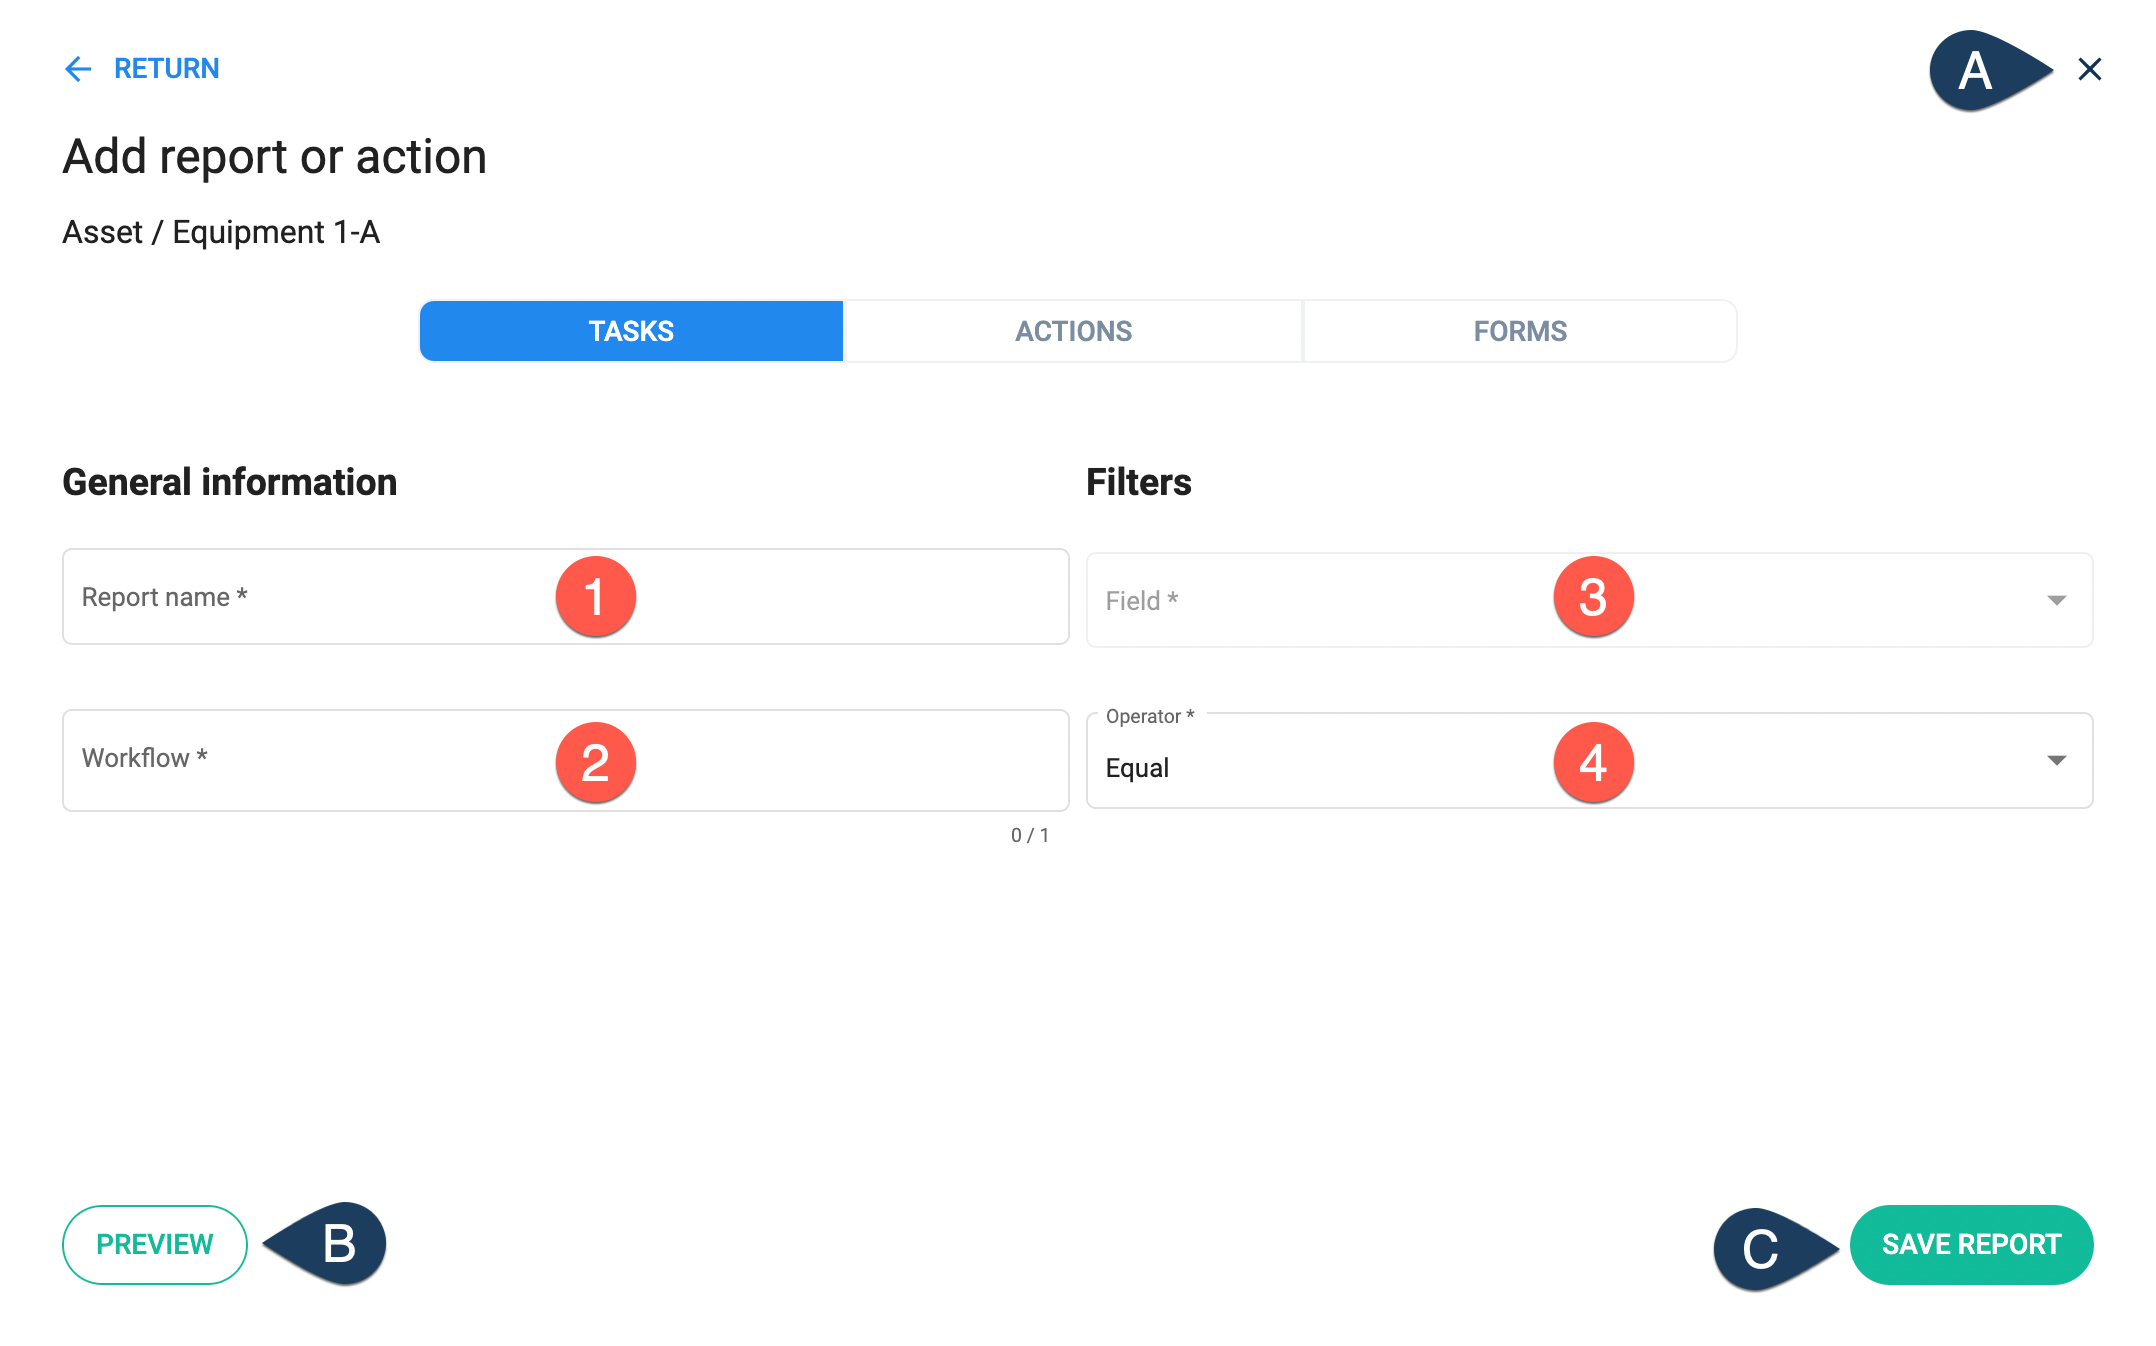Click the PREVIEW button
Viewport: 2156px width, 1346px height.
pyautogui.click(x=155, y=1244)
